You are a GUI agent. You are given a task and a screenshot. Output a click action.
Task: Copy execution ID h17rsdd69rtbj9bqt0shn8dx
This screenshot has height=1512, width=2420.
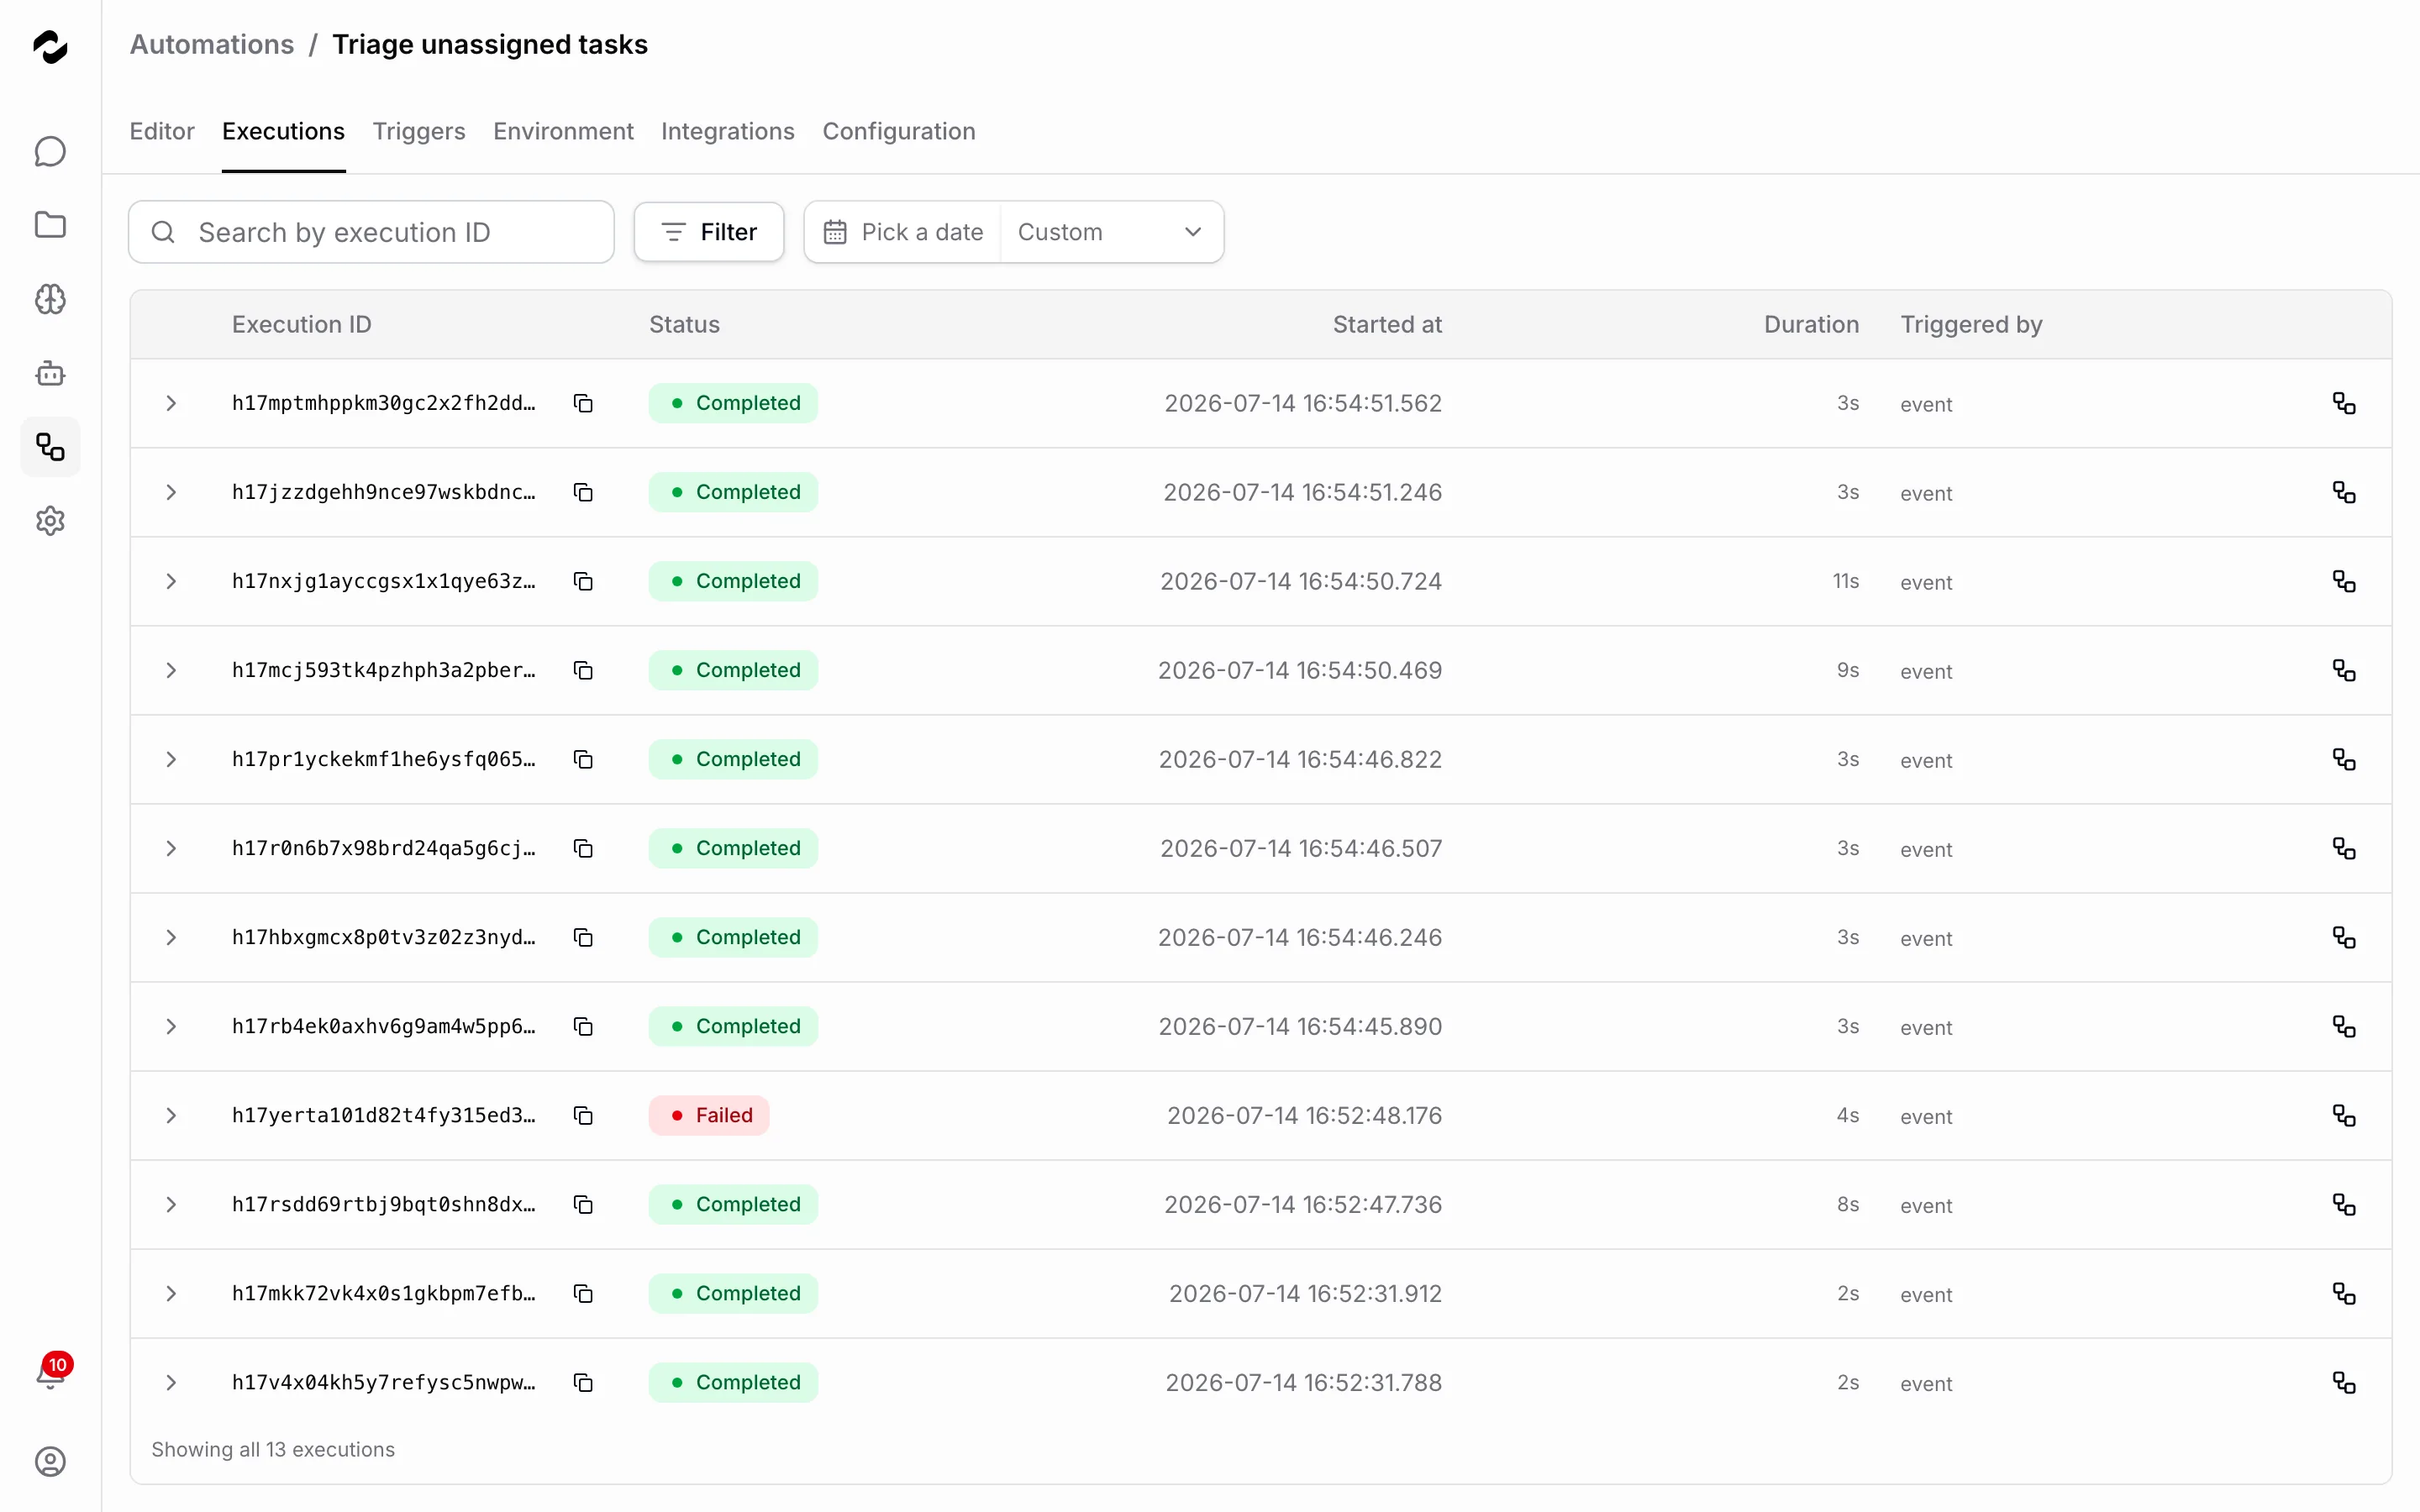point(583,1204)
